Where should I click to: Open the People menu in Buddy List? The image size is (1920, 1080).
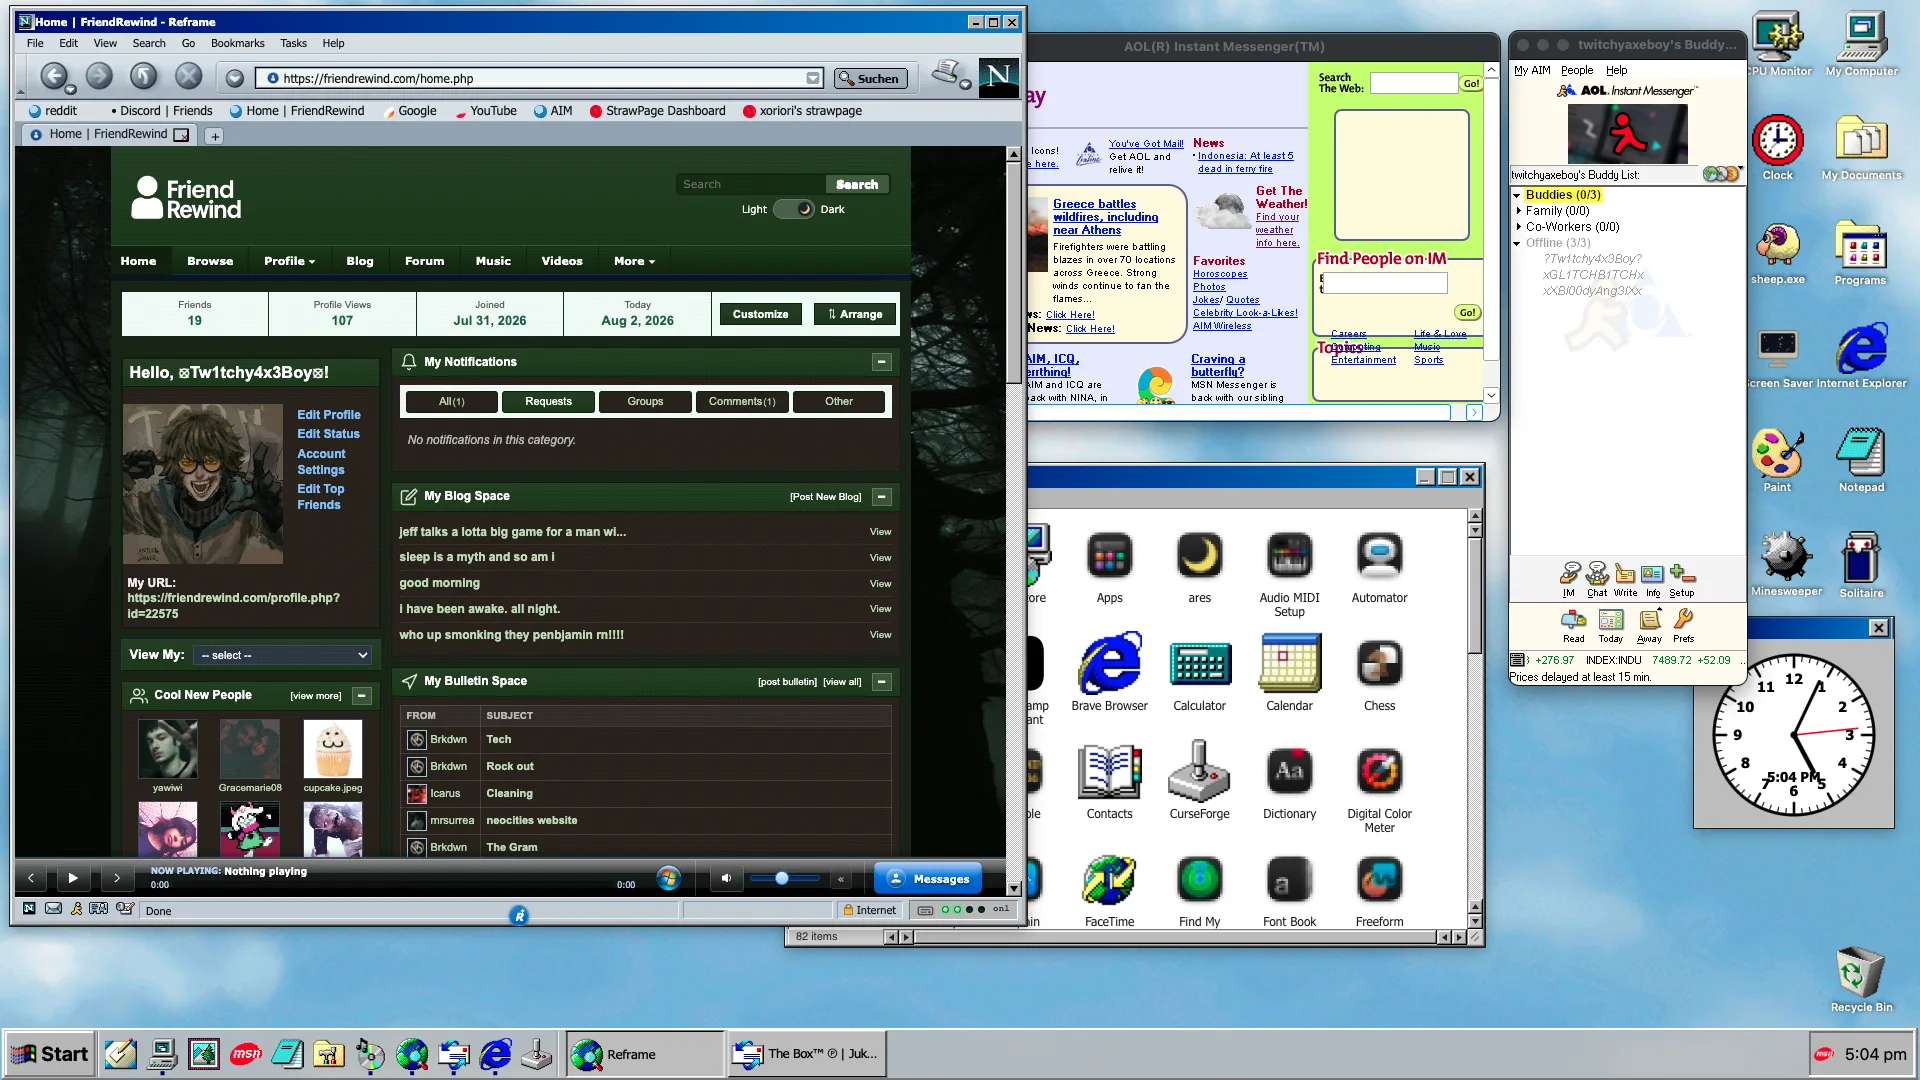1577,70
